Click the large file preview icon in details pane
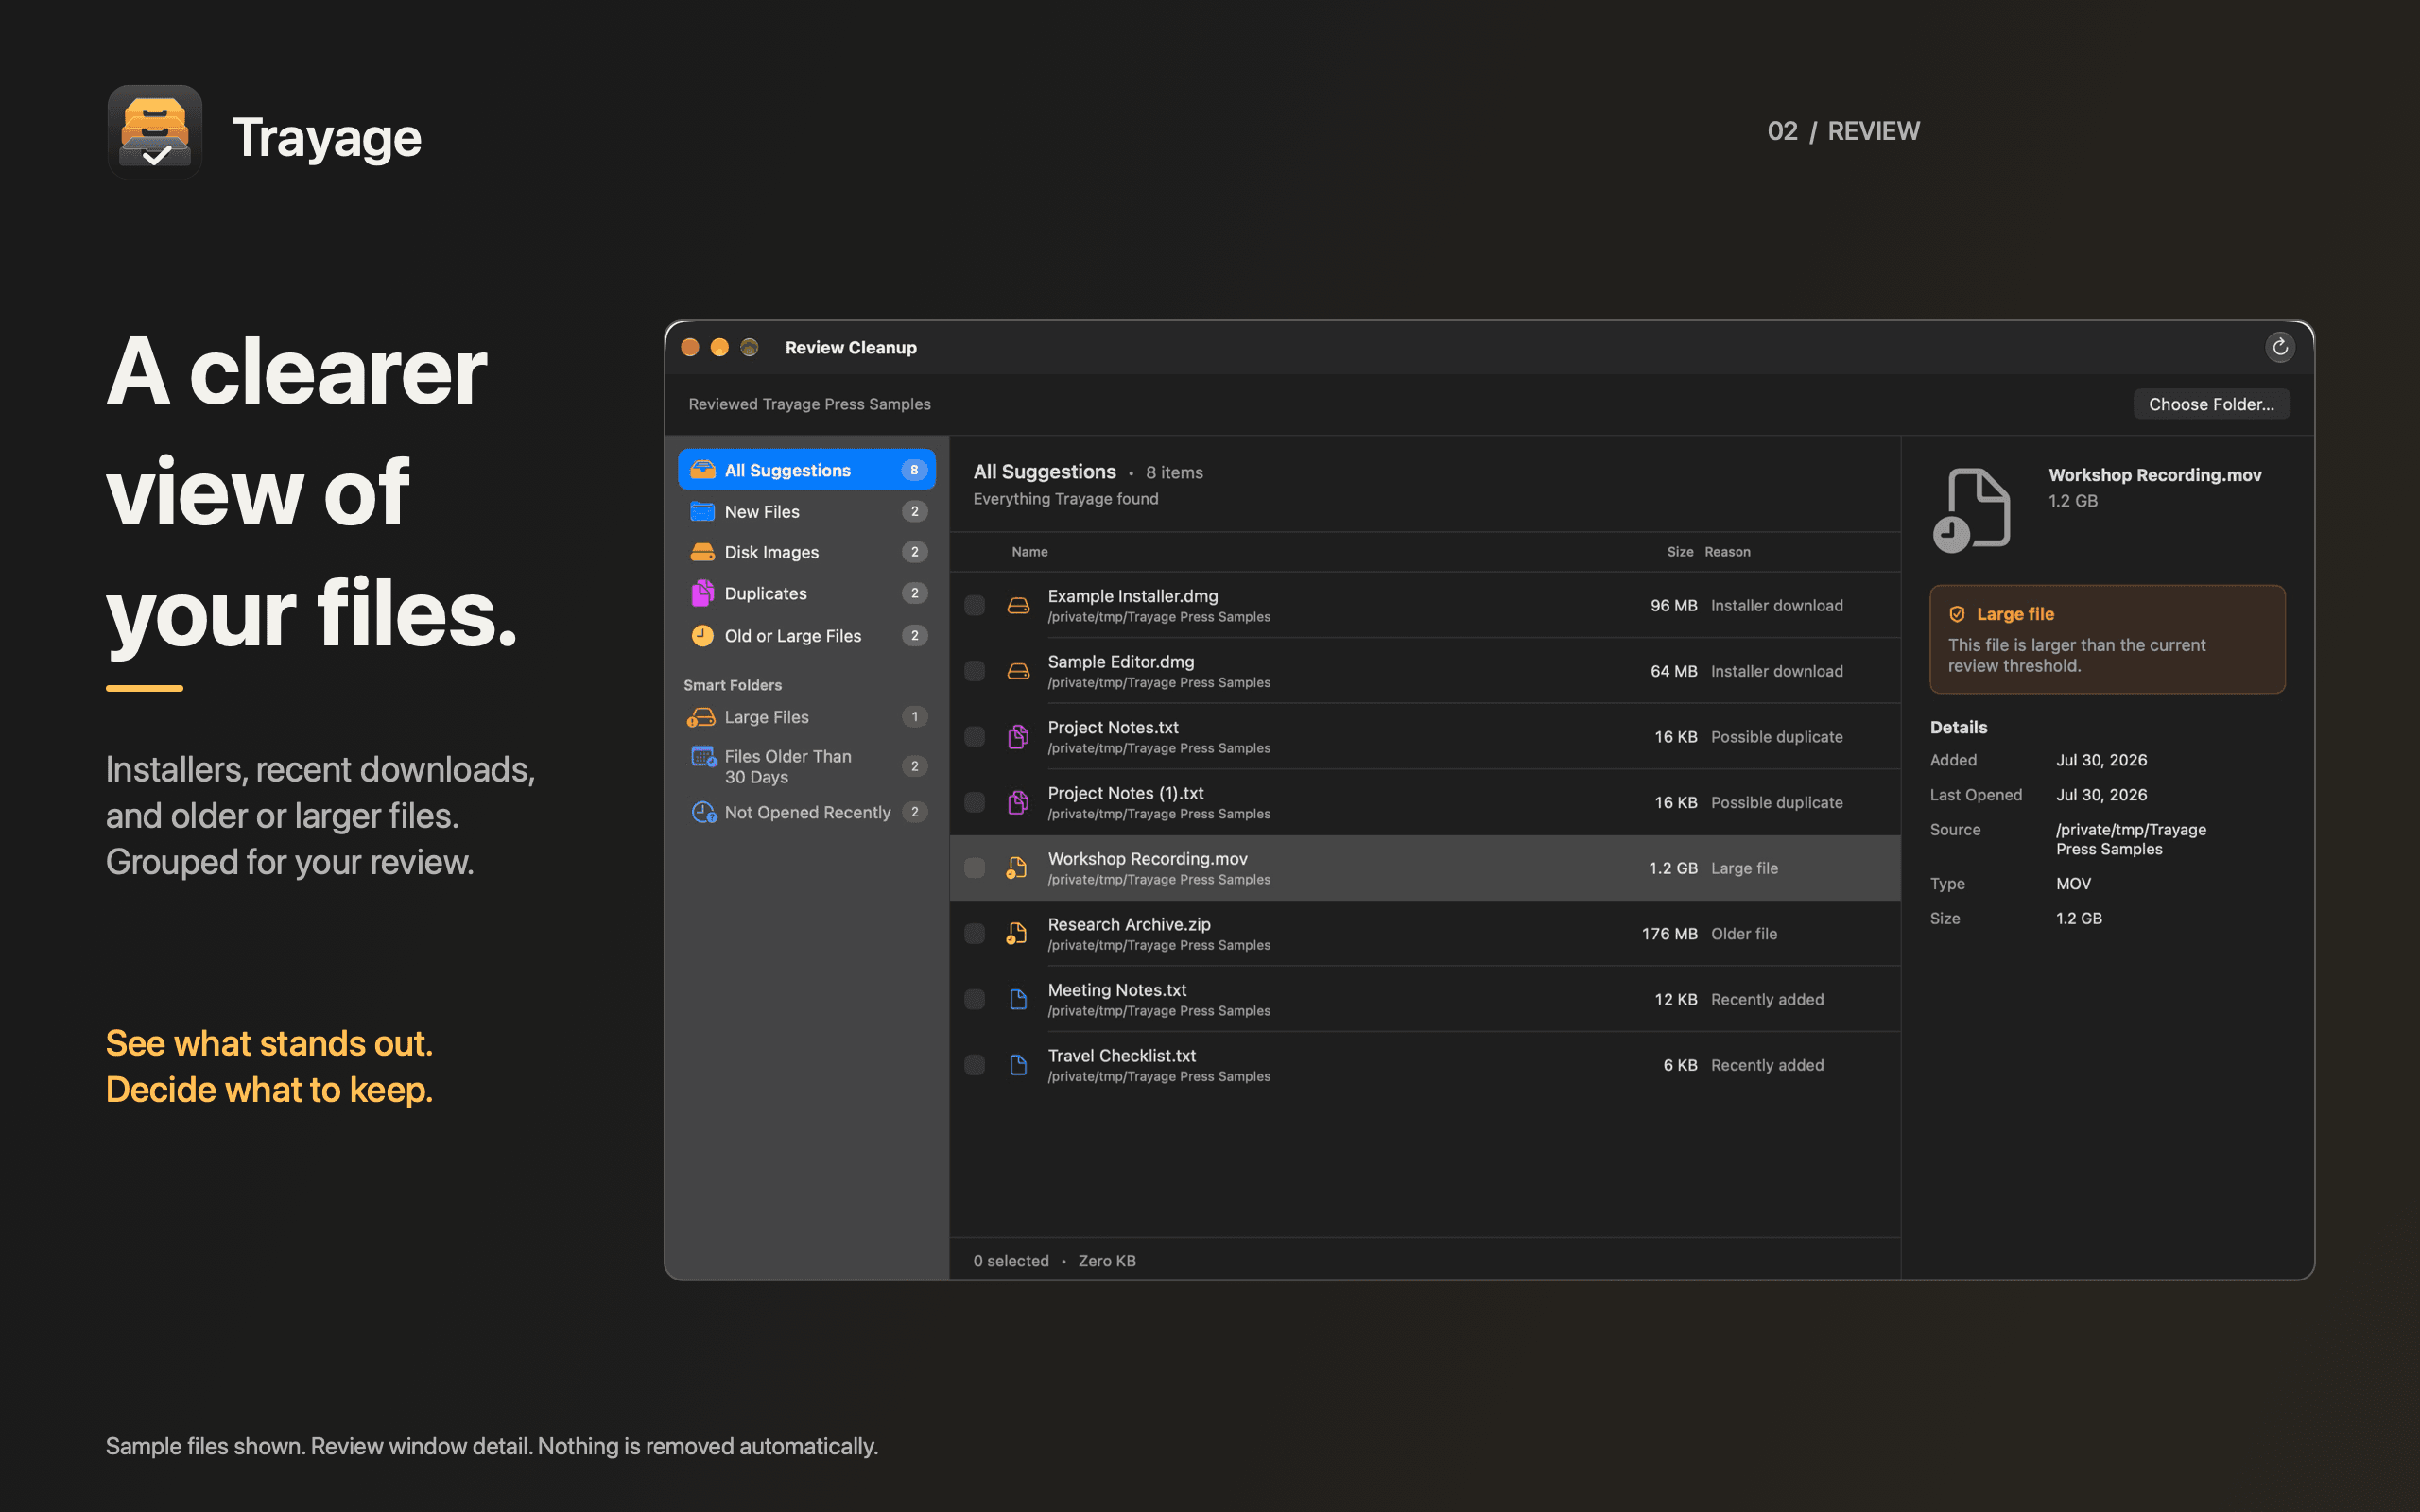Image resolution: width=2420 pixels, height=1512 pixels. tap(1971, 510)
